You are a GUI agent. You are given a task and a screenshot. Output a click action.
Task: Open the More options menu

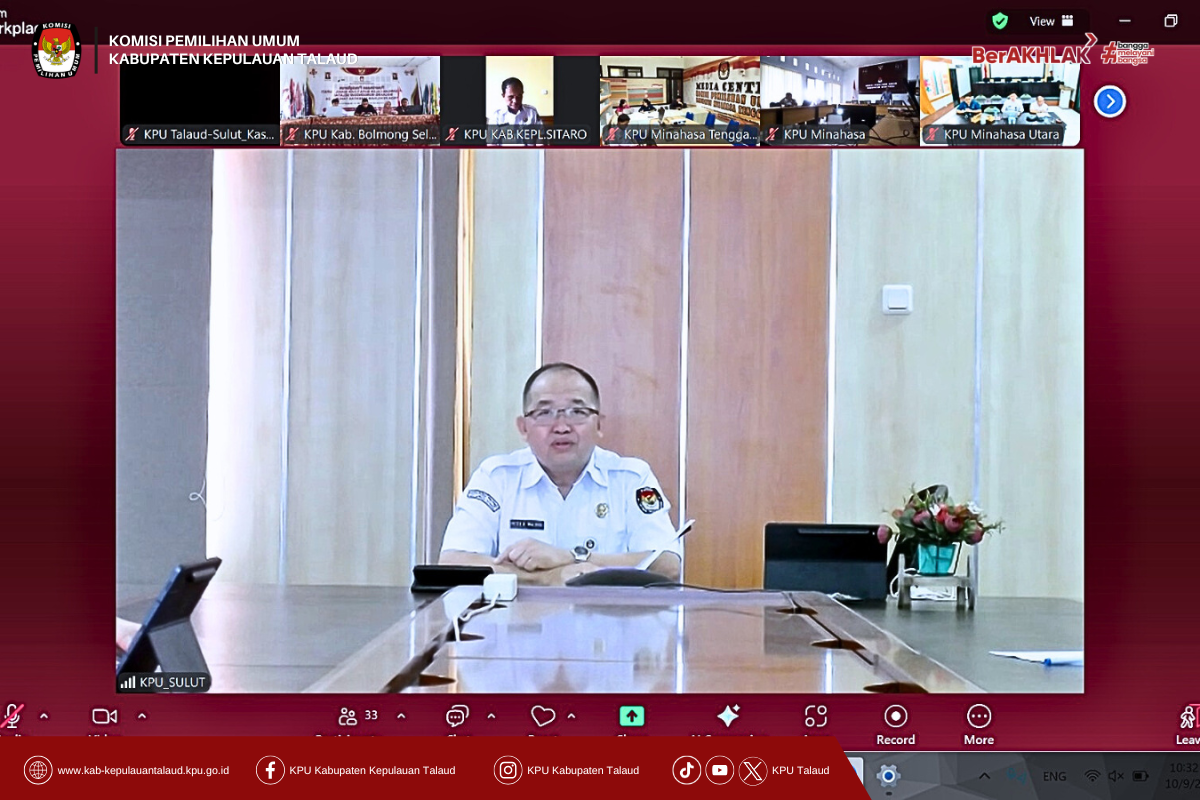[x=979, y=717]
